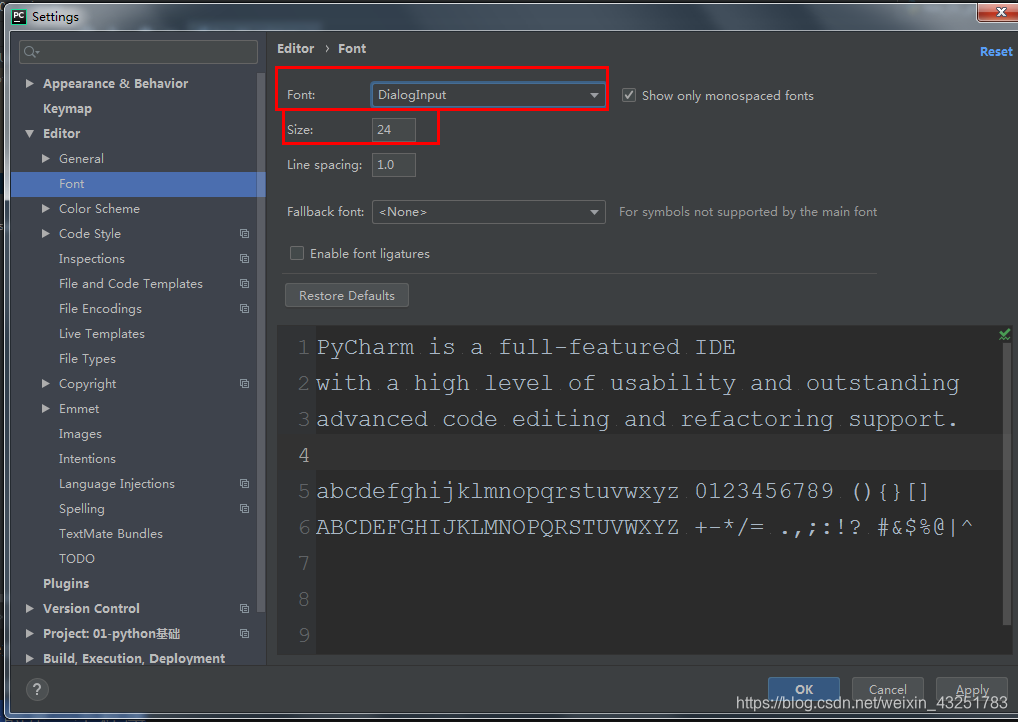Select TextMate Bundles item
This screenshot has height=722, width=1018.
[x=111, y=534]
